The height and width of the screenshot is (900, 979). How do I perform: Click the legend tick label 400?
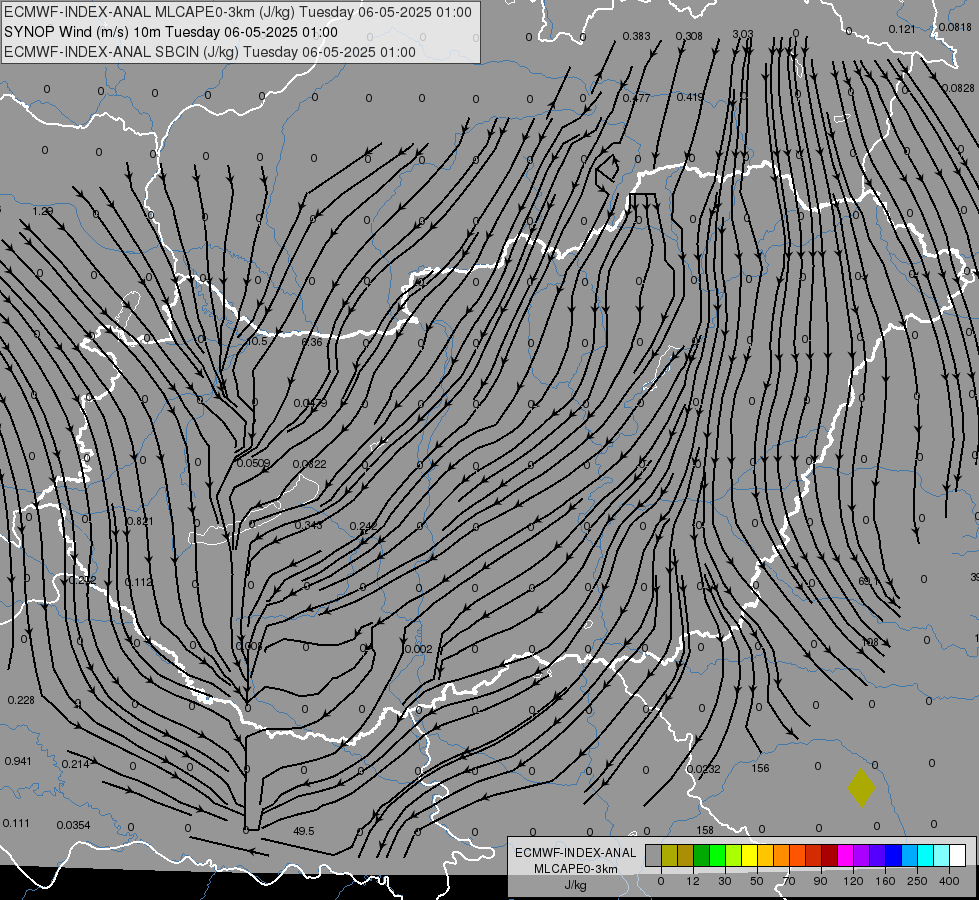coord(949,881)
